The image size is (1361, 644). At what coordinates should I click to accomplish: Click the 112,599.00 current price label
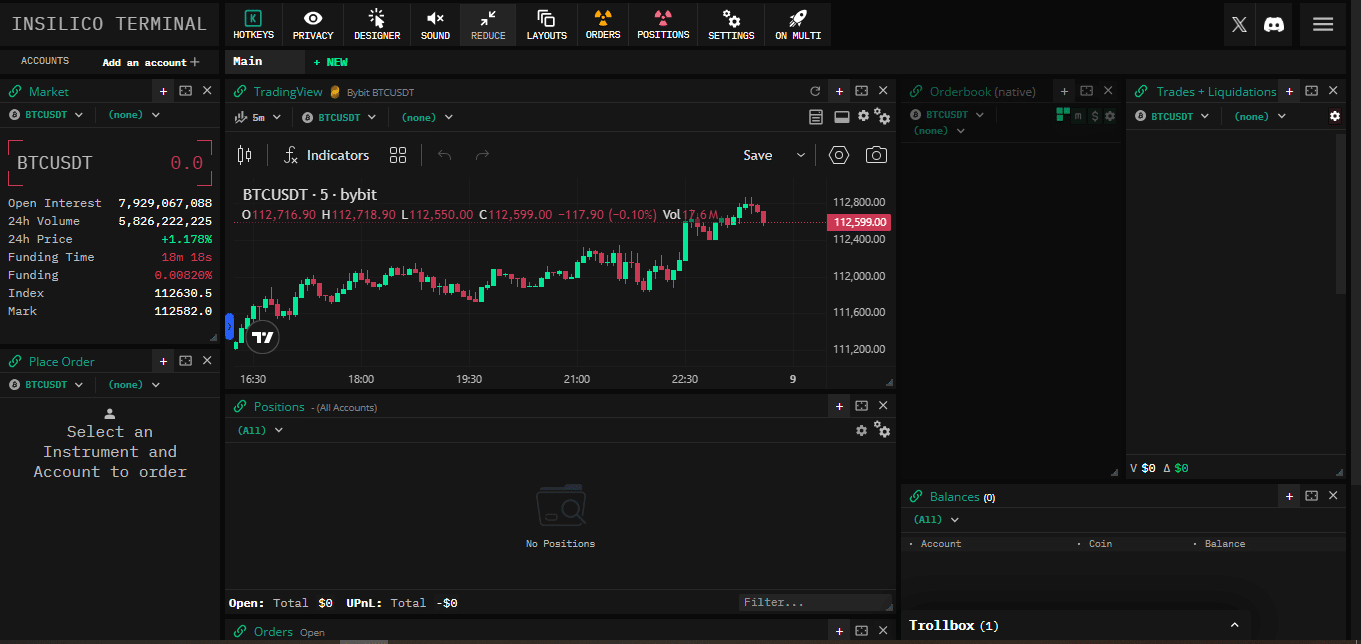click(858, 222)
